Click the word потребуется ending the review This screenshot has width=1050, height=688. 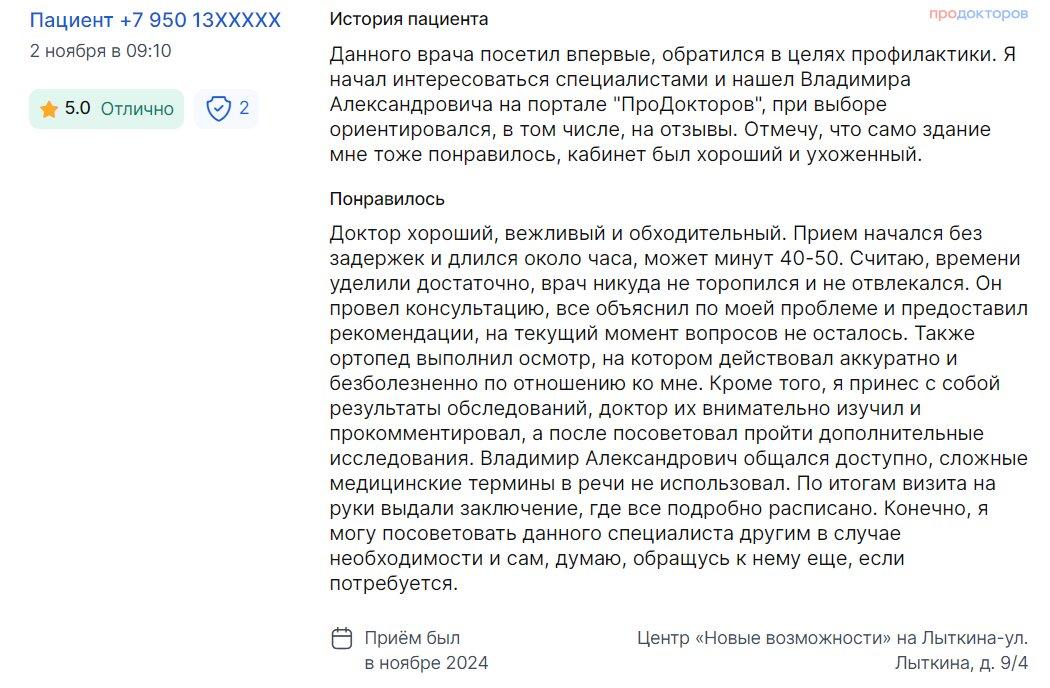394,583
